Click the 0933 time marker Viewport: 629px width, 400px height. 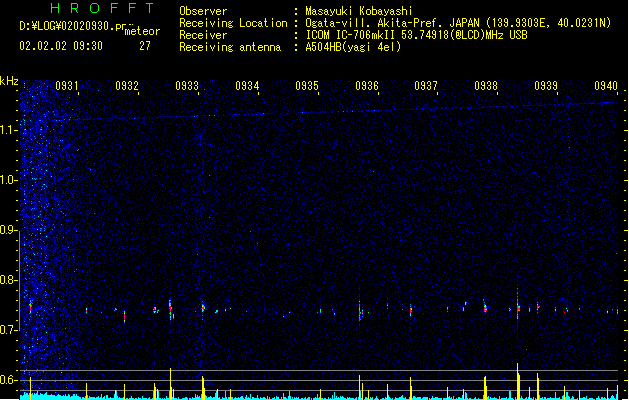coord(187,86)
